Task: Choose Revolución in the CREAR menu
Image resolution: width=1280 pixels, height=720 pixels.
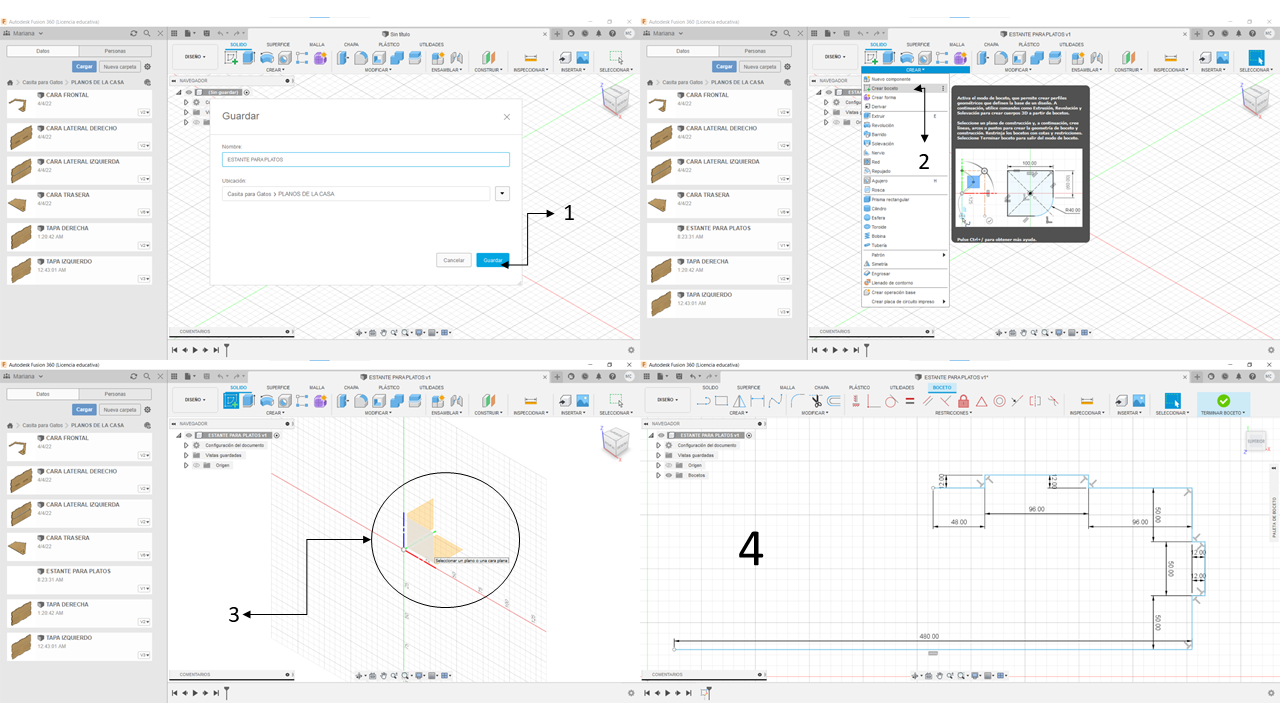Action: (904, 125)
